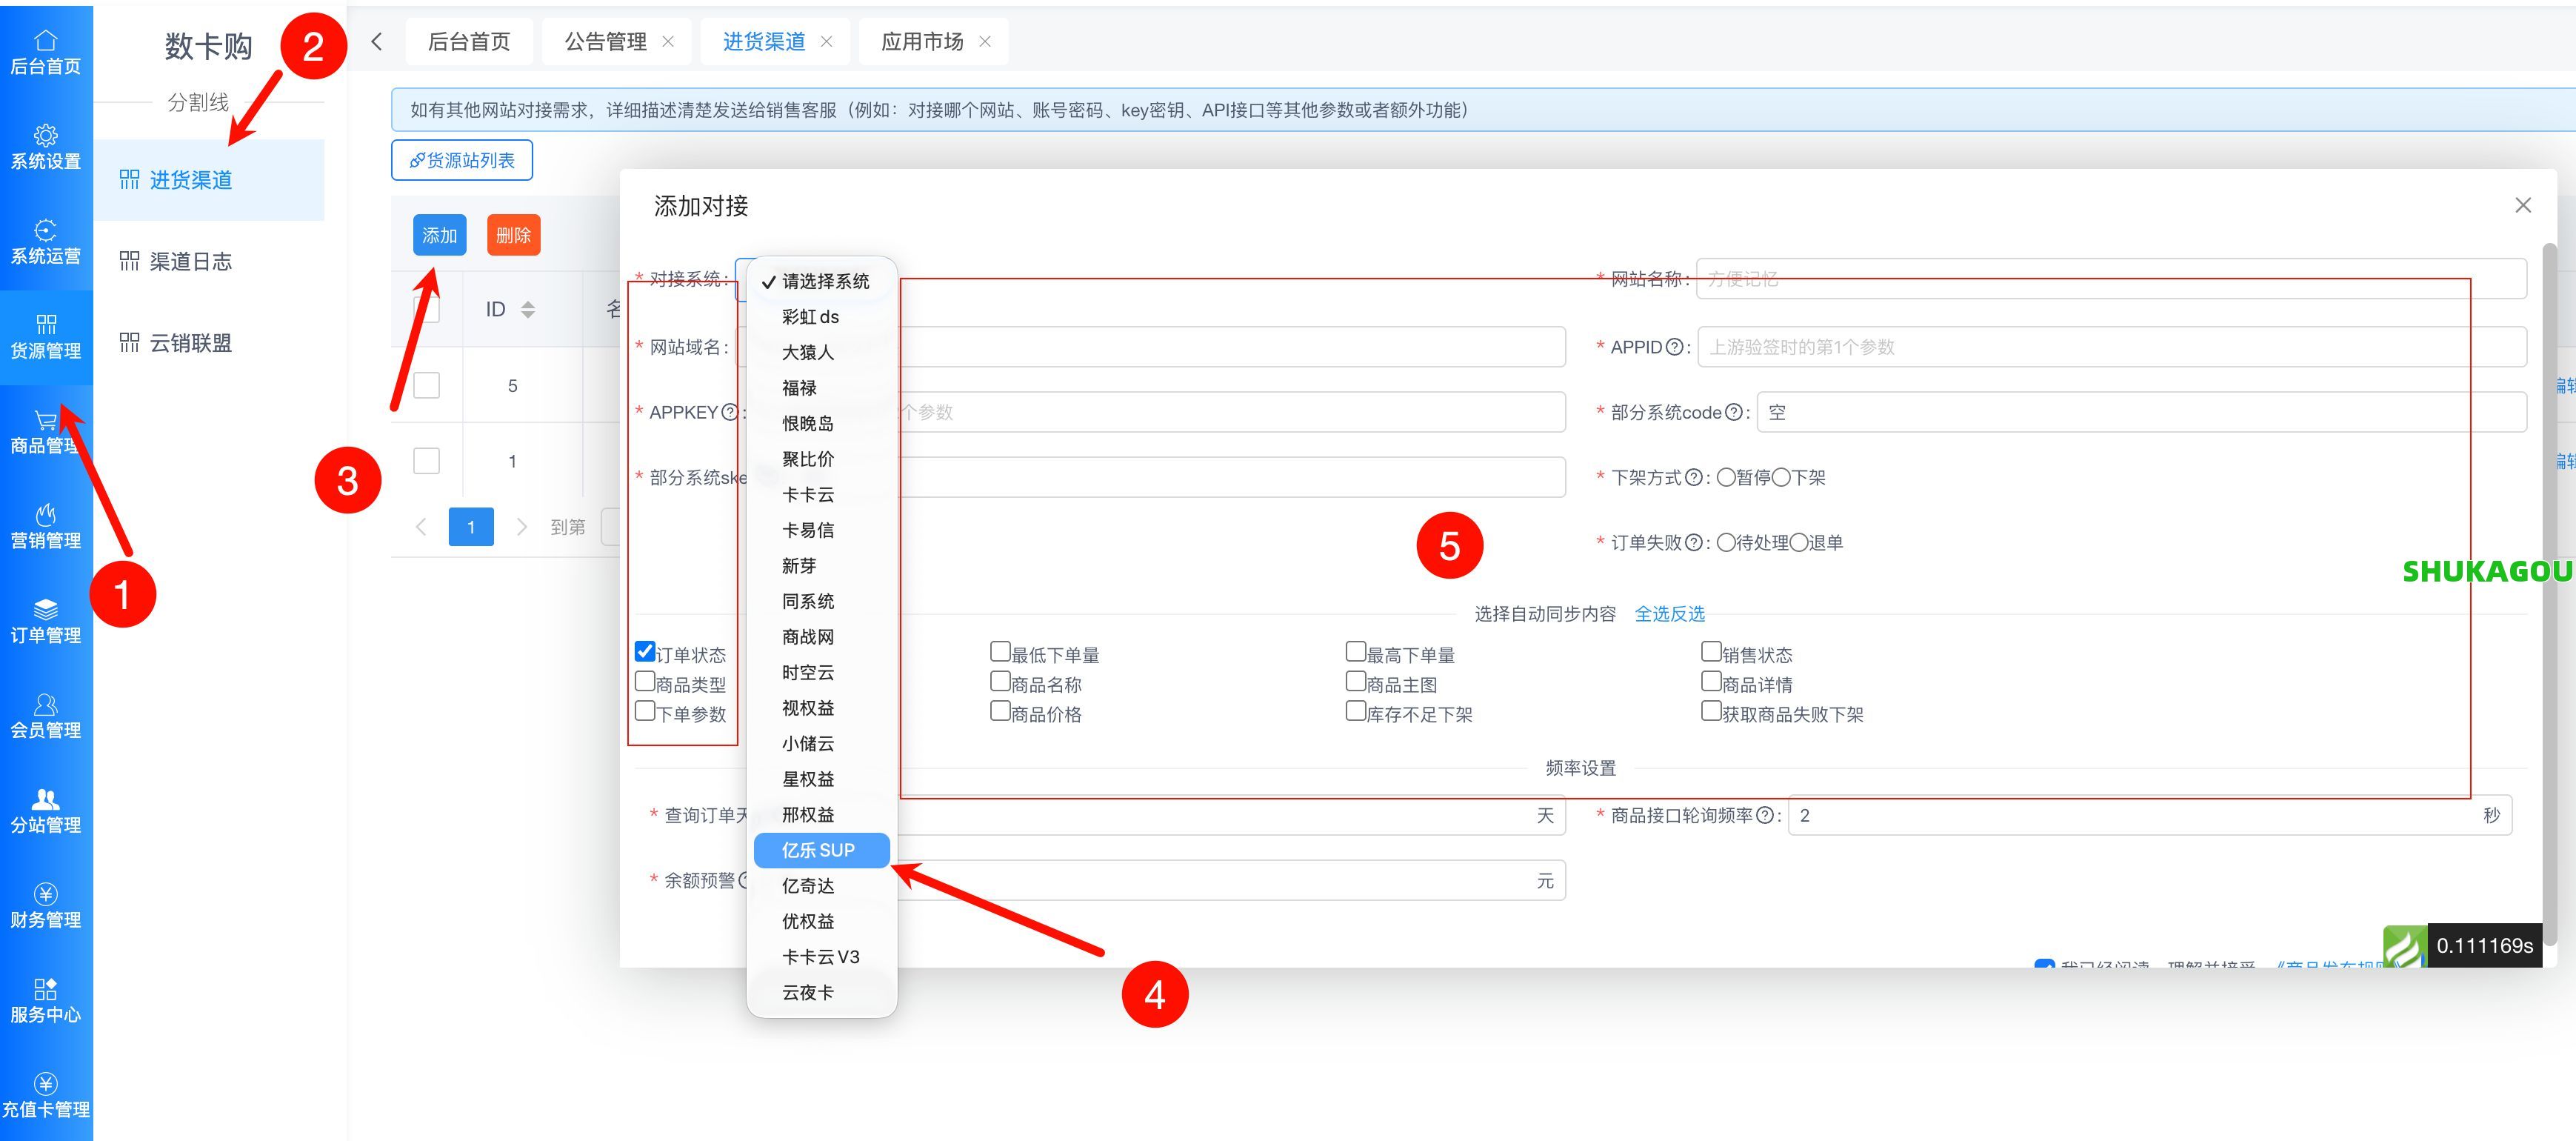
Task: Open the 系统运营 sidebar icon
Action: [x=46, y=241]
